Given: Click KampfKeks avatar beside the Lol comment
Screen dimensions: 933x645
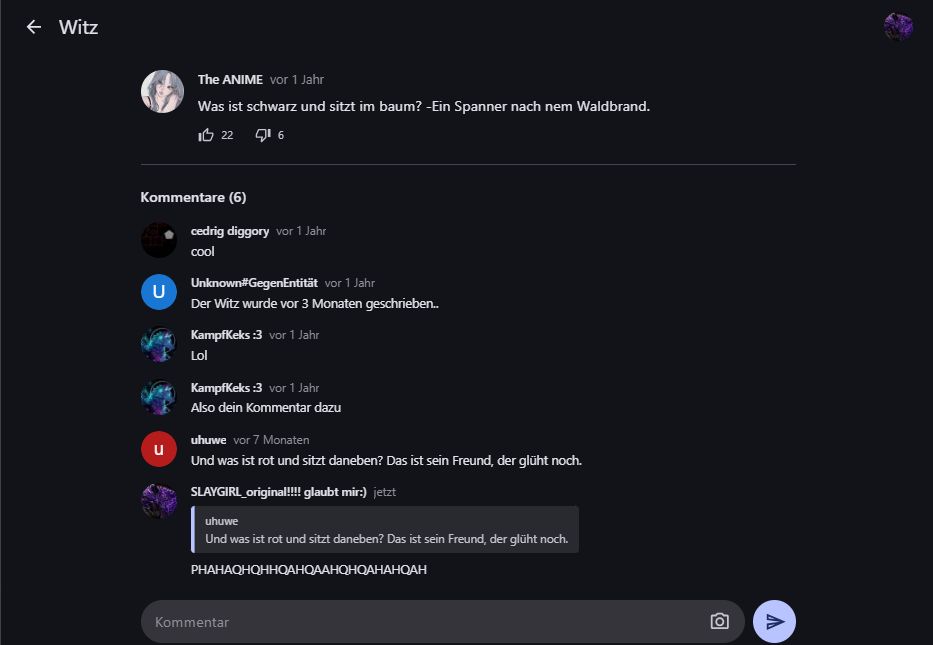Looking at the screenshot, I should 159,344.
